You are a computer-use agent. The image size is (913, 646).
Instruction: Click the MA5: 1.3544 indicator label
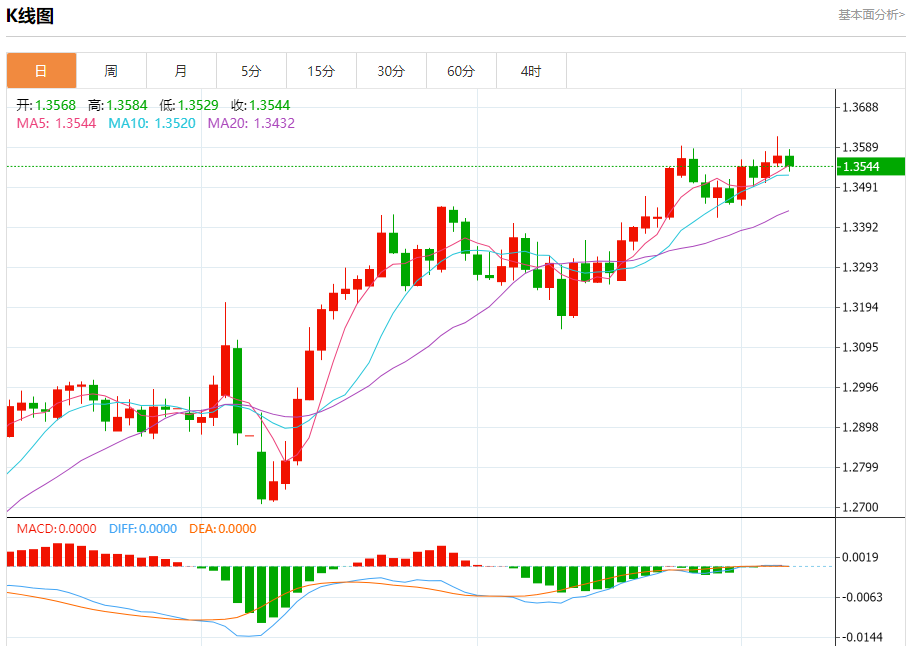(56, 123)
